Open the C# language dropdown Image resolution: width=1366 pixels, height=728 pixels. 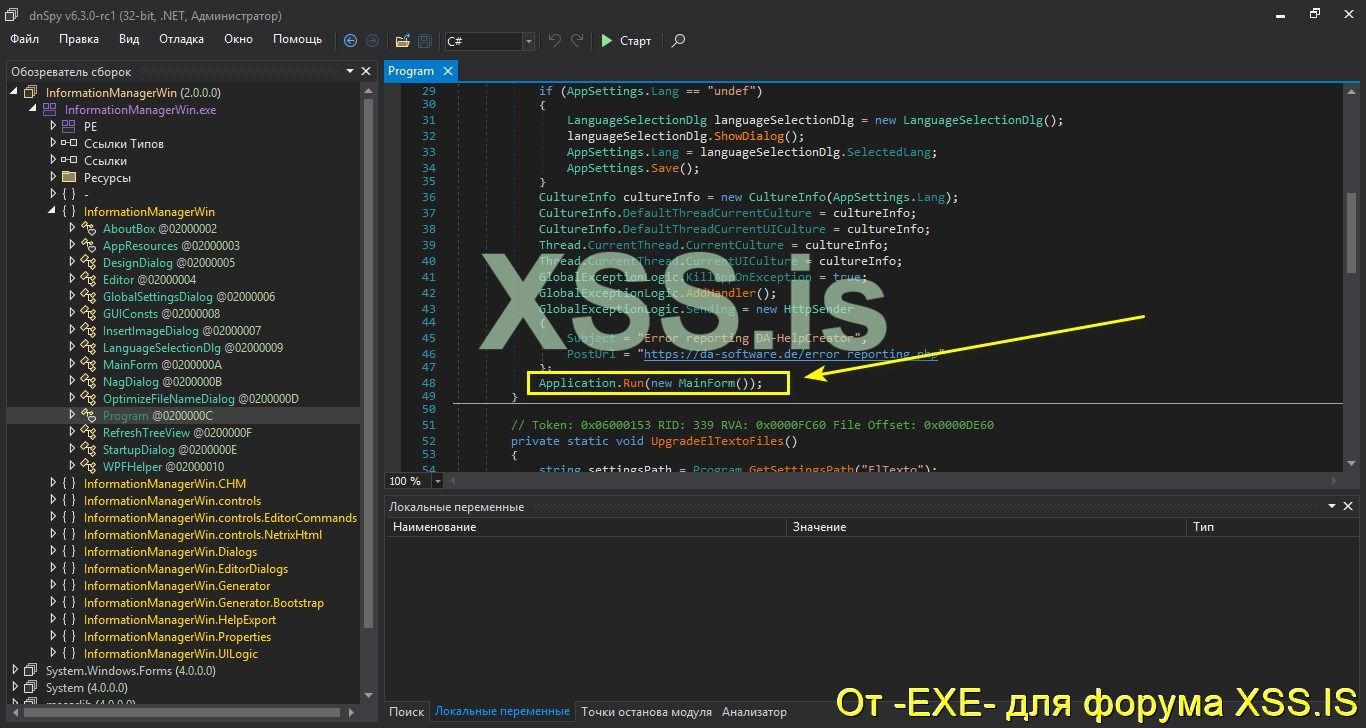coord(527,41)
